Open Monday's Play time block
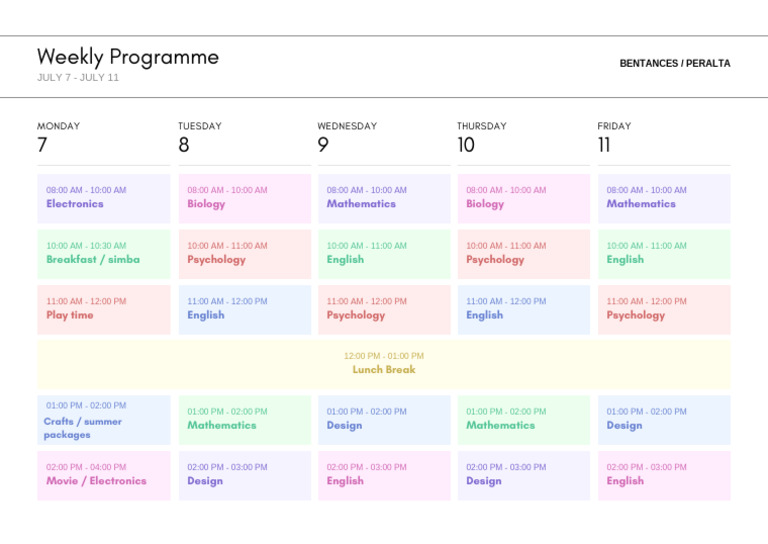The width and height of the screenshot is (768, 544). click(104, 309)
